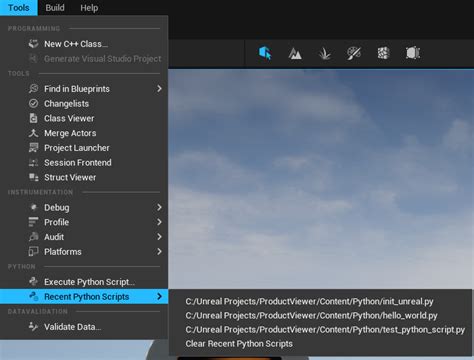Open the Help menu
Viewport: 474px width, 360px height.
pyautogui.click(x=89, y=8)
